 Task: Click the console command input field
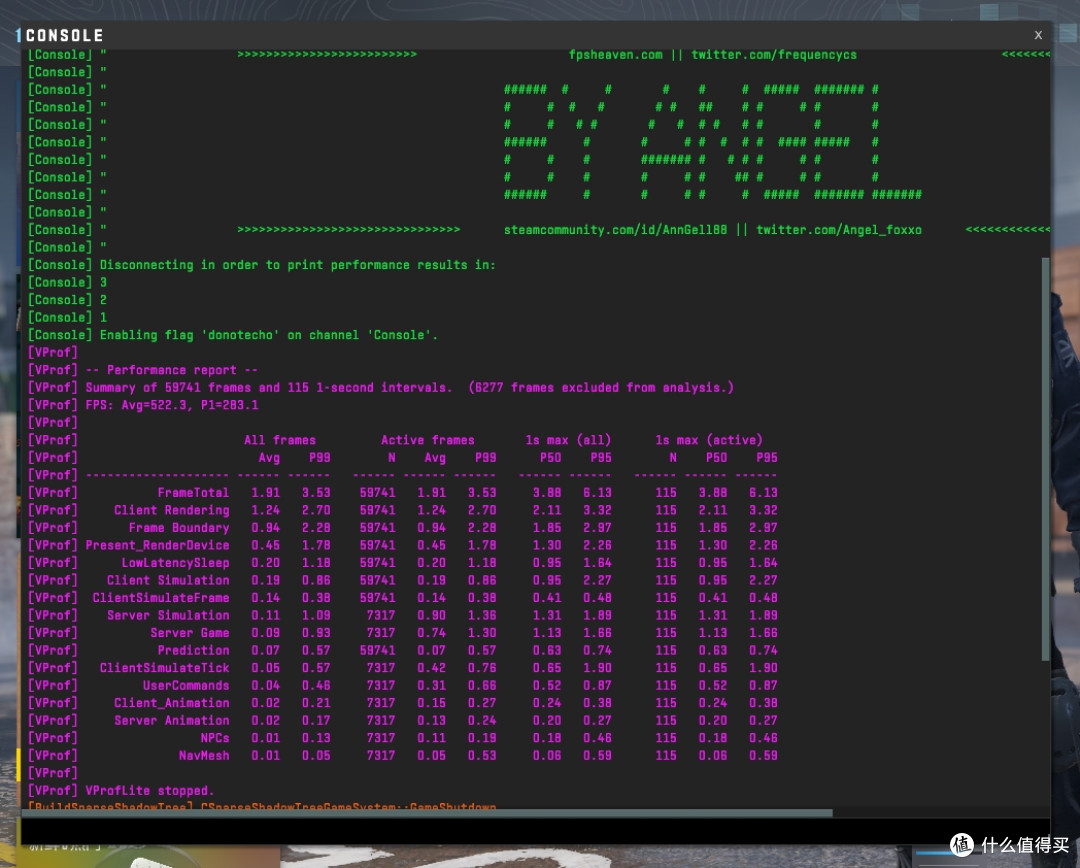tap(535, 830)
